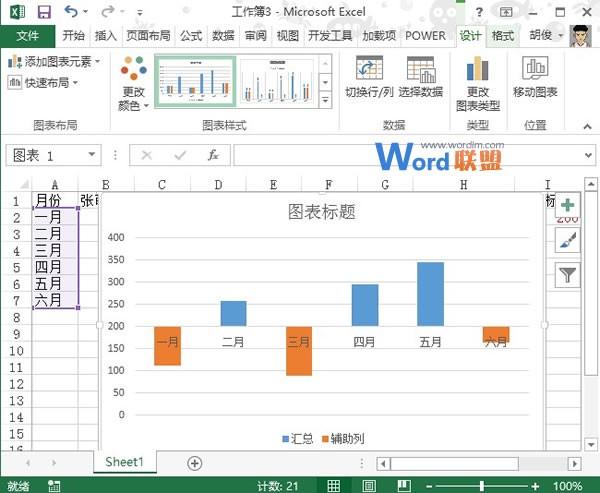Click 更改图表类型 button
This screenshot has width=600, height=493.
point(478,83)
